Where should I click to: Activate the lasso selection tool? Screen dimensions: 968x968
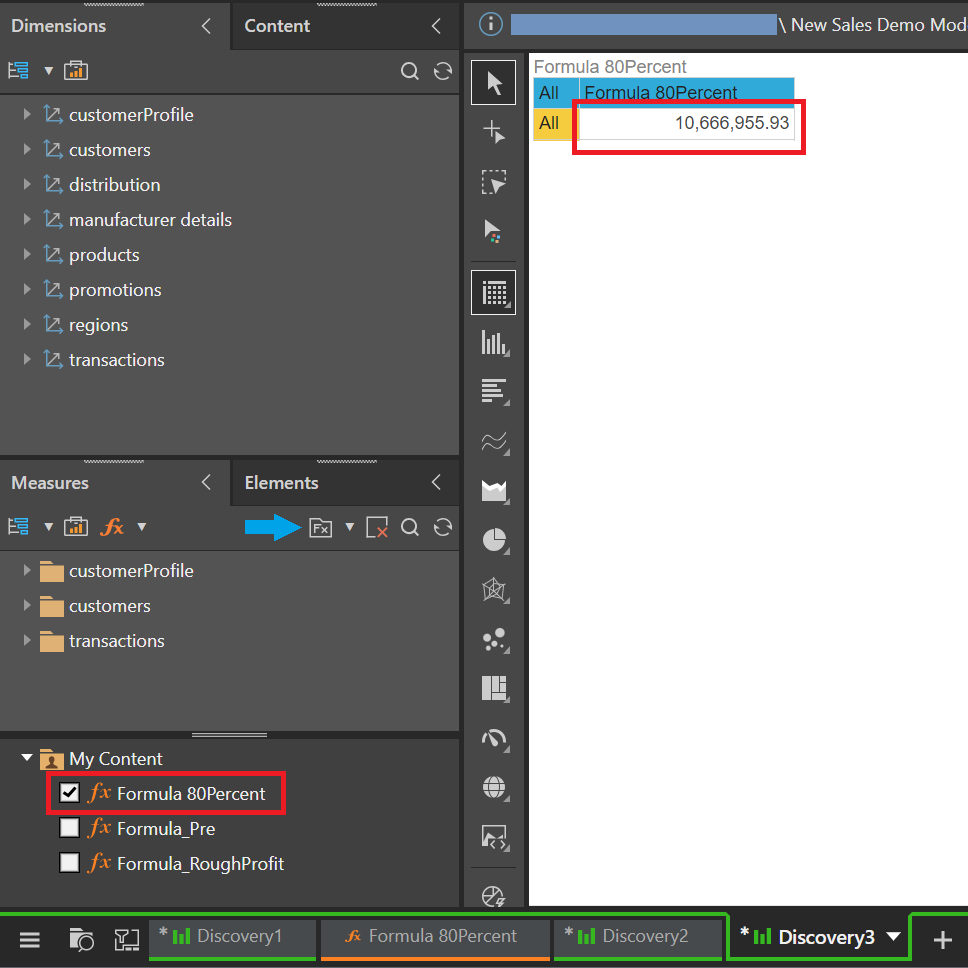[x=493, y=182]
